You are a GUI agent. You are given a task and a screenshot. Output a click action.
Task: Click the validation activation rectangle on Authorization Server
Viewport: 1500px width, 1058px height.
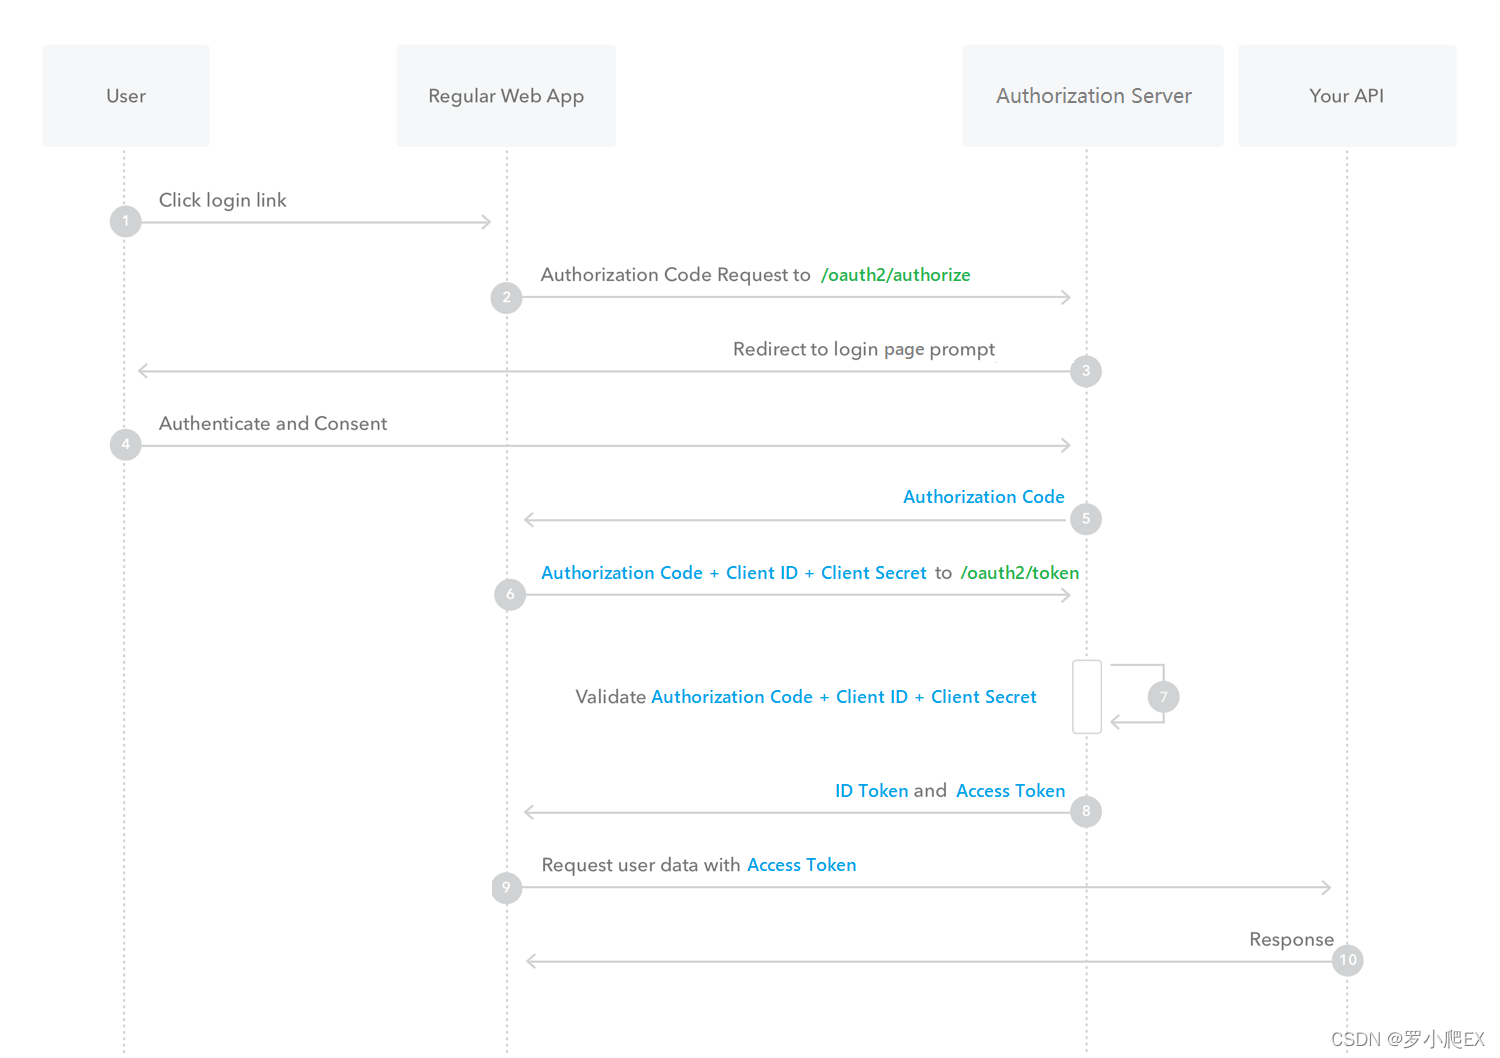coord(1087,697)
